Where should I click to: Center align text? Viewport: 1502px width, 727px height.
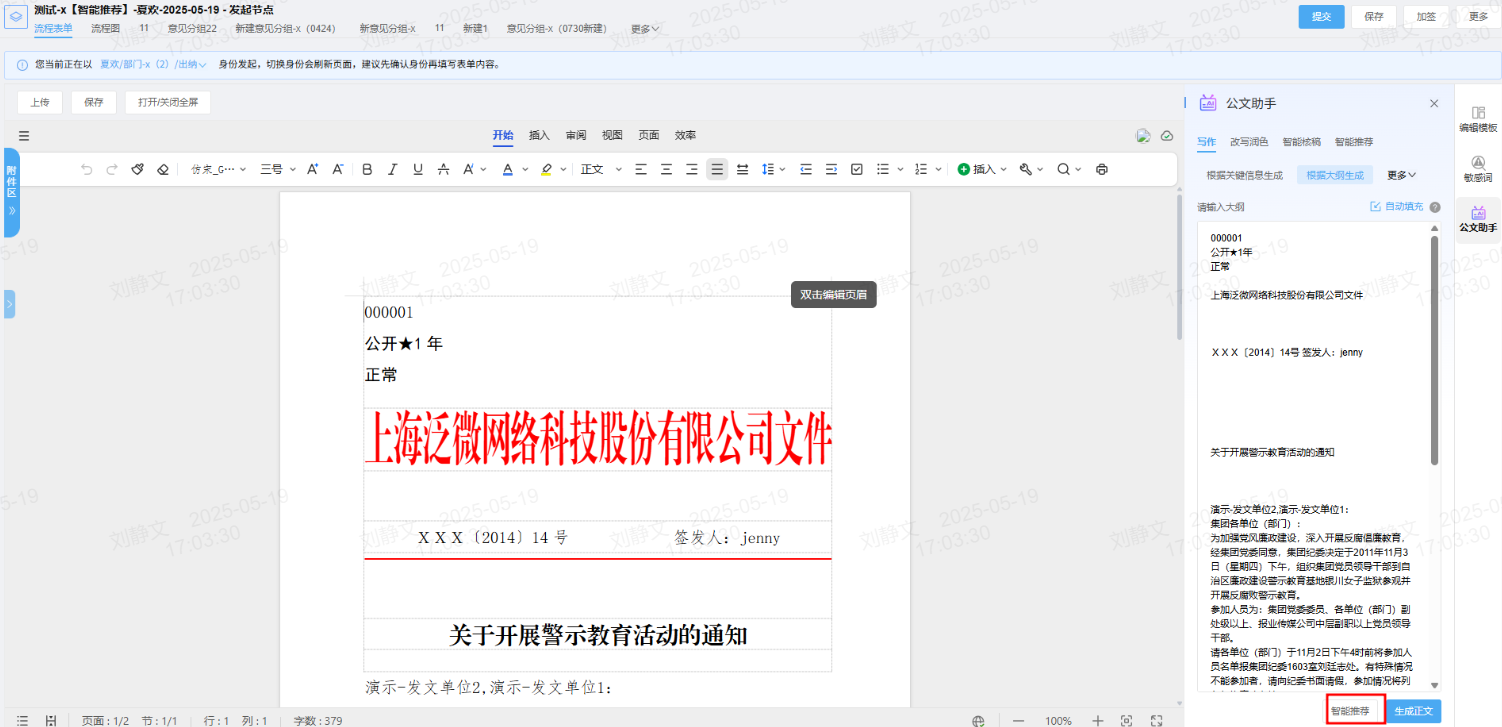pos(666,169)
